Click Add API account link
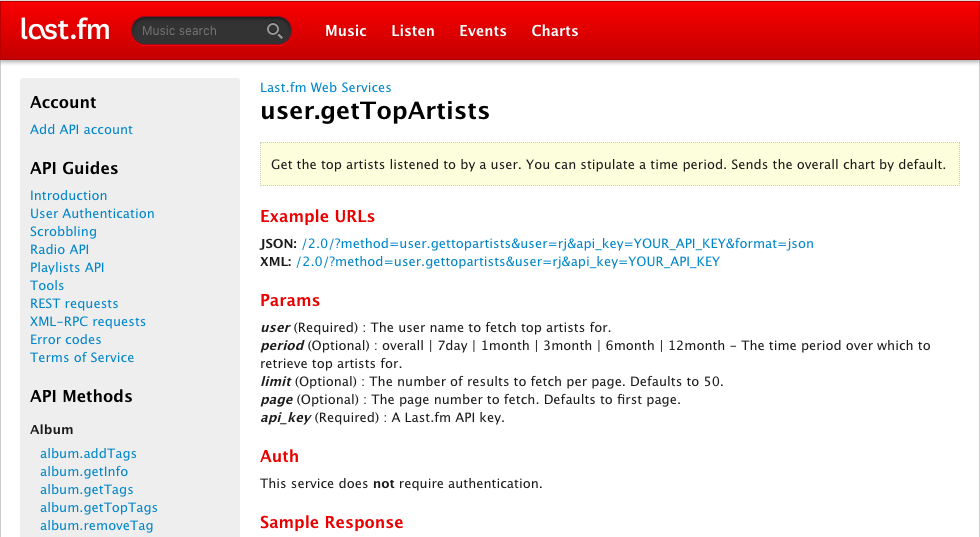The height and width of the screenshot is (537, 980). [81, 129]
